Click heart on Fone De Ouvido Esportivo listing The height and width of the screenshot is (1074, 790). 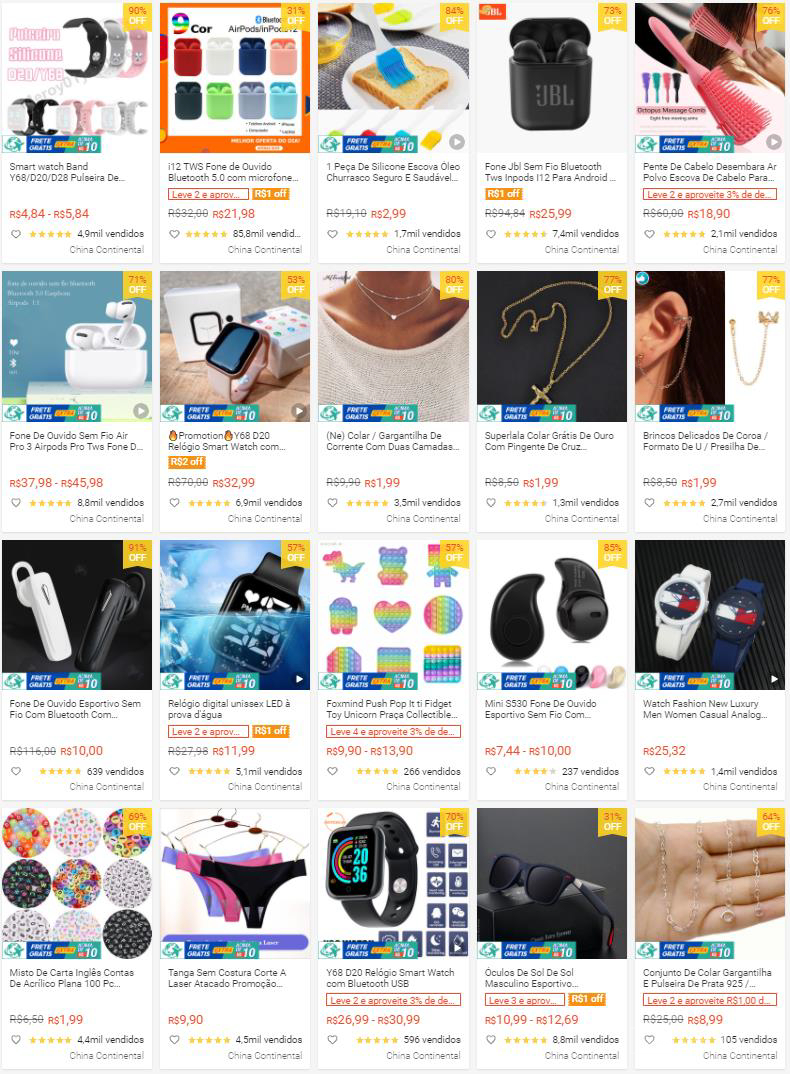[x=16, y=771]
